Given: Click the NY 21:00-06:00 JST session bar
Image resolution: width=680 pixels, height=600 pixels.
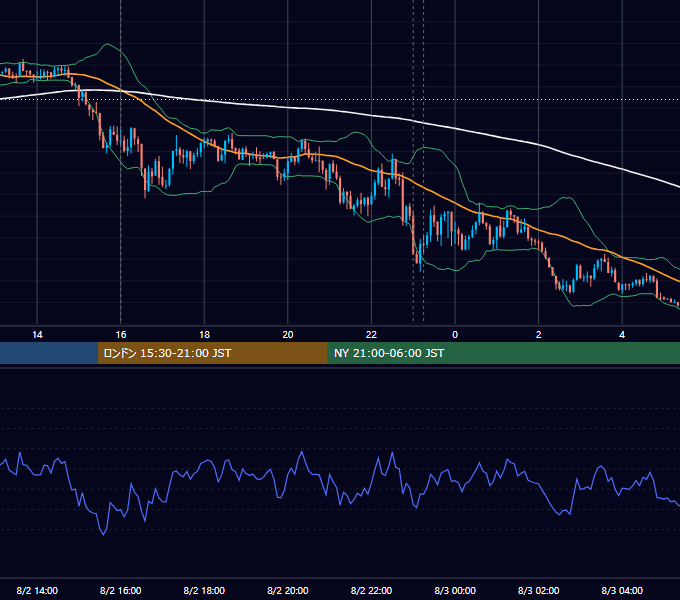Looking at the screenshot, I should (x=503, y=353).
